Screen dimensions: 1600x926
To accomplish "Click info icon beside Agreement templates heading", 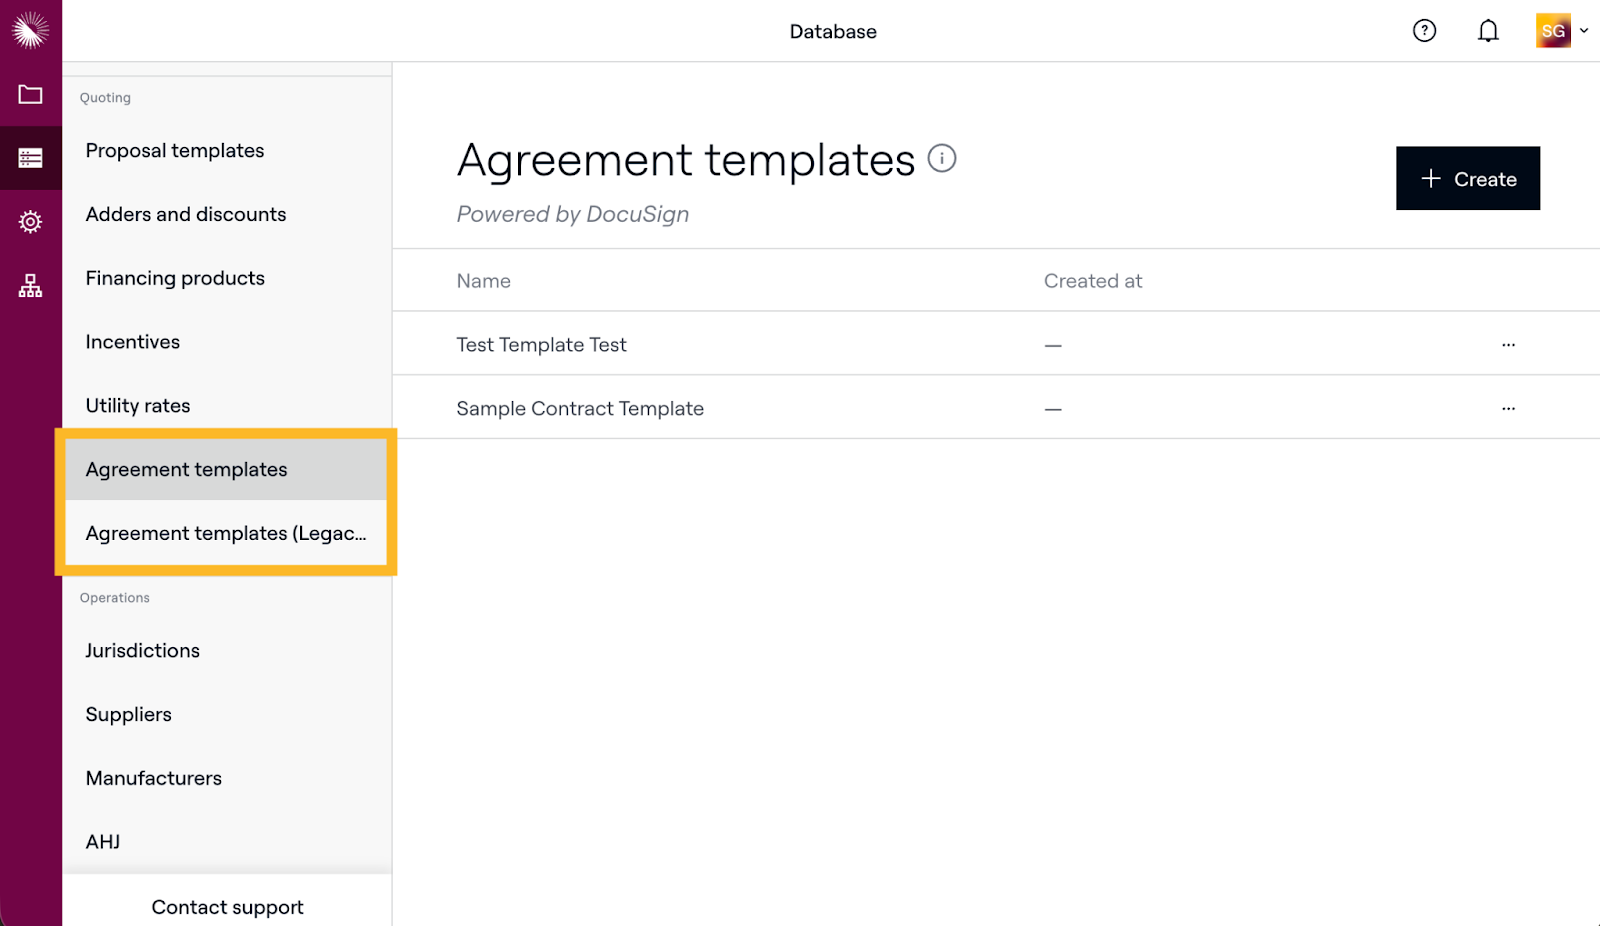I will [941, 158].
